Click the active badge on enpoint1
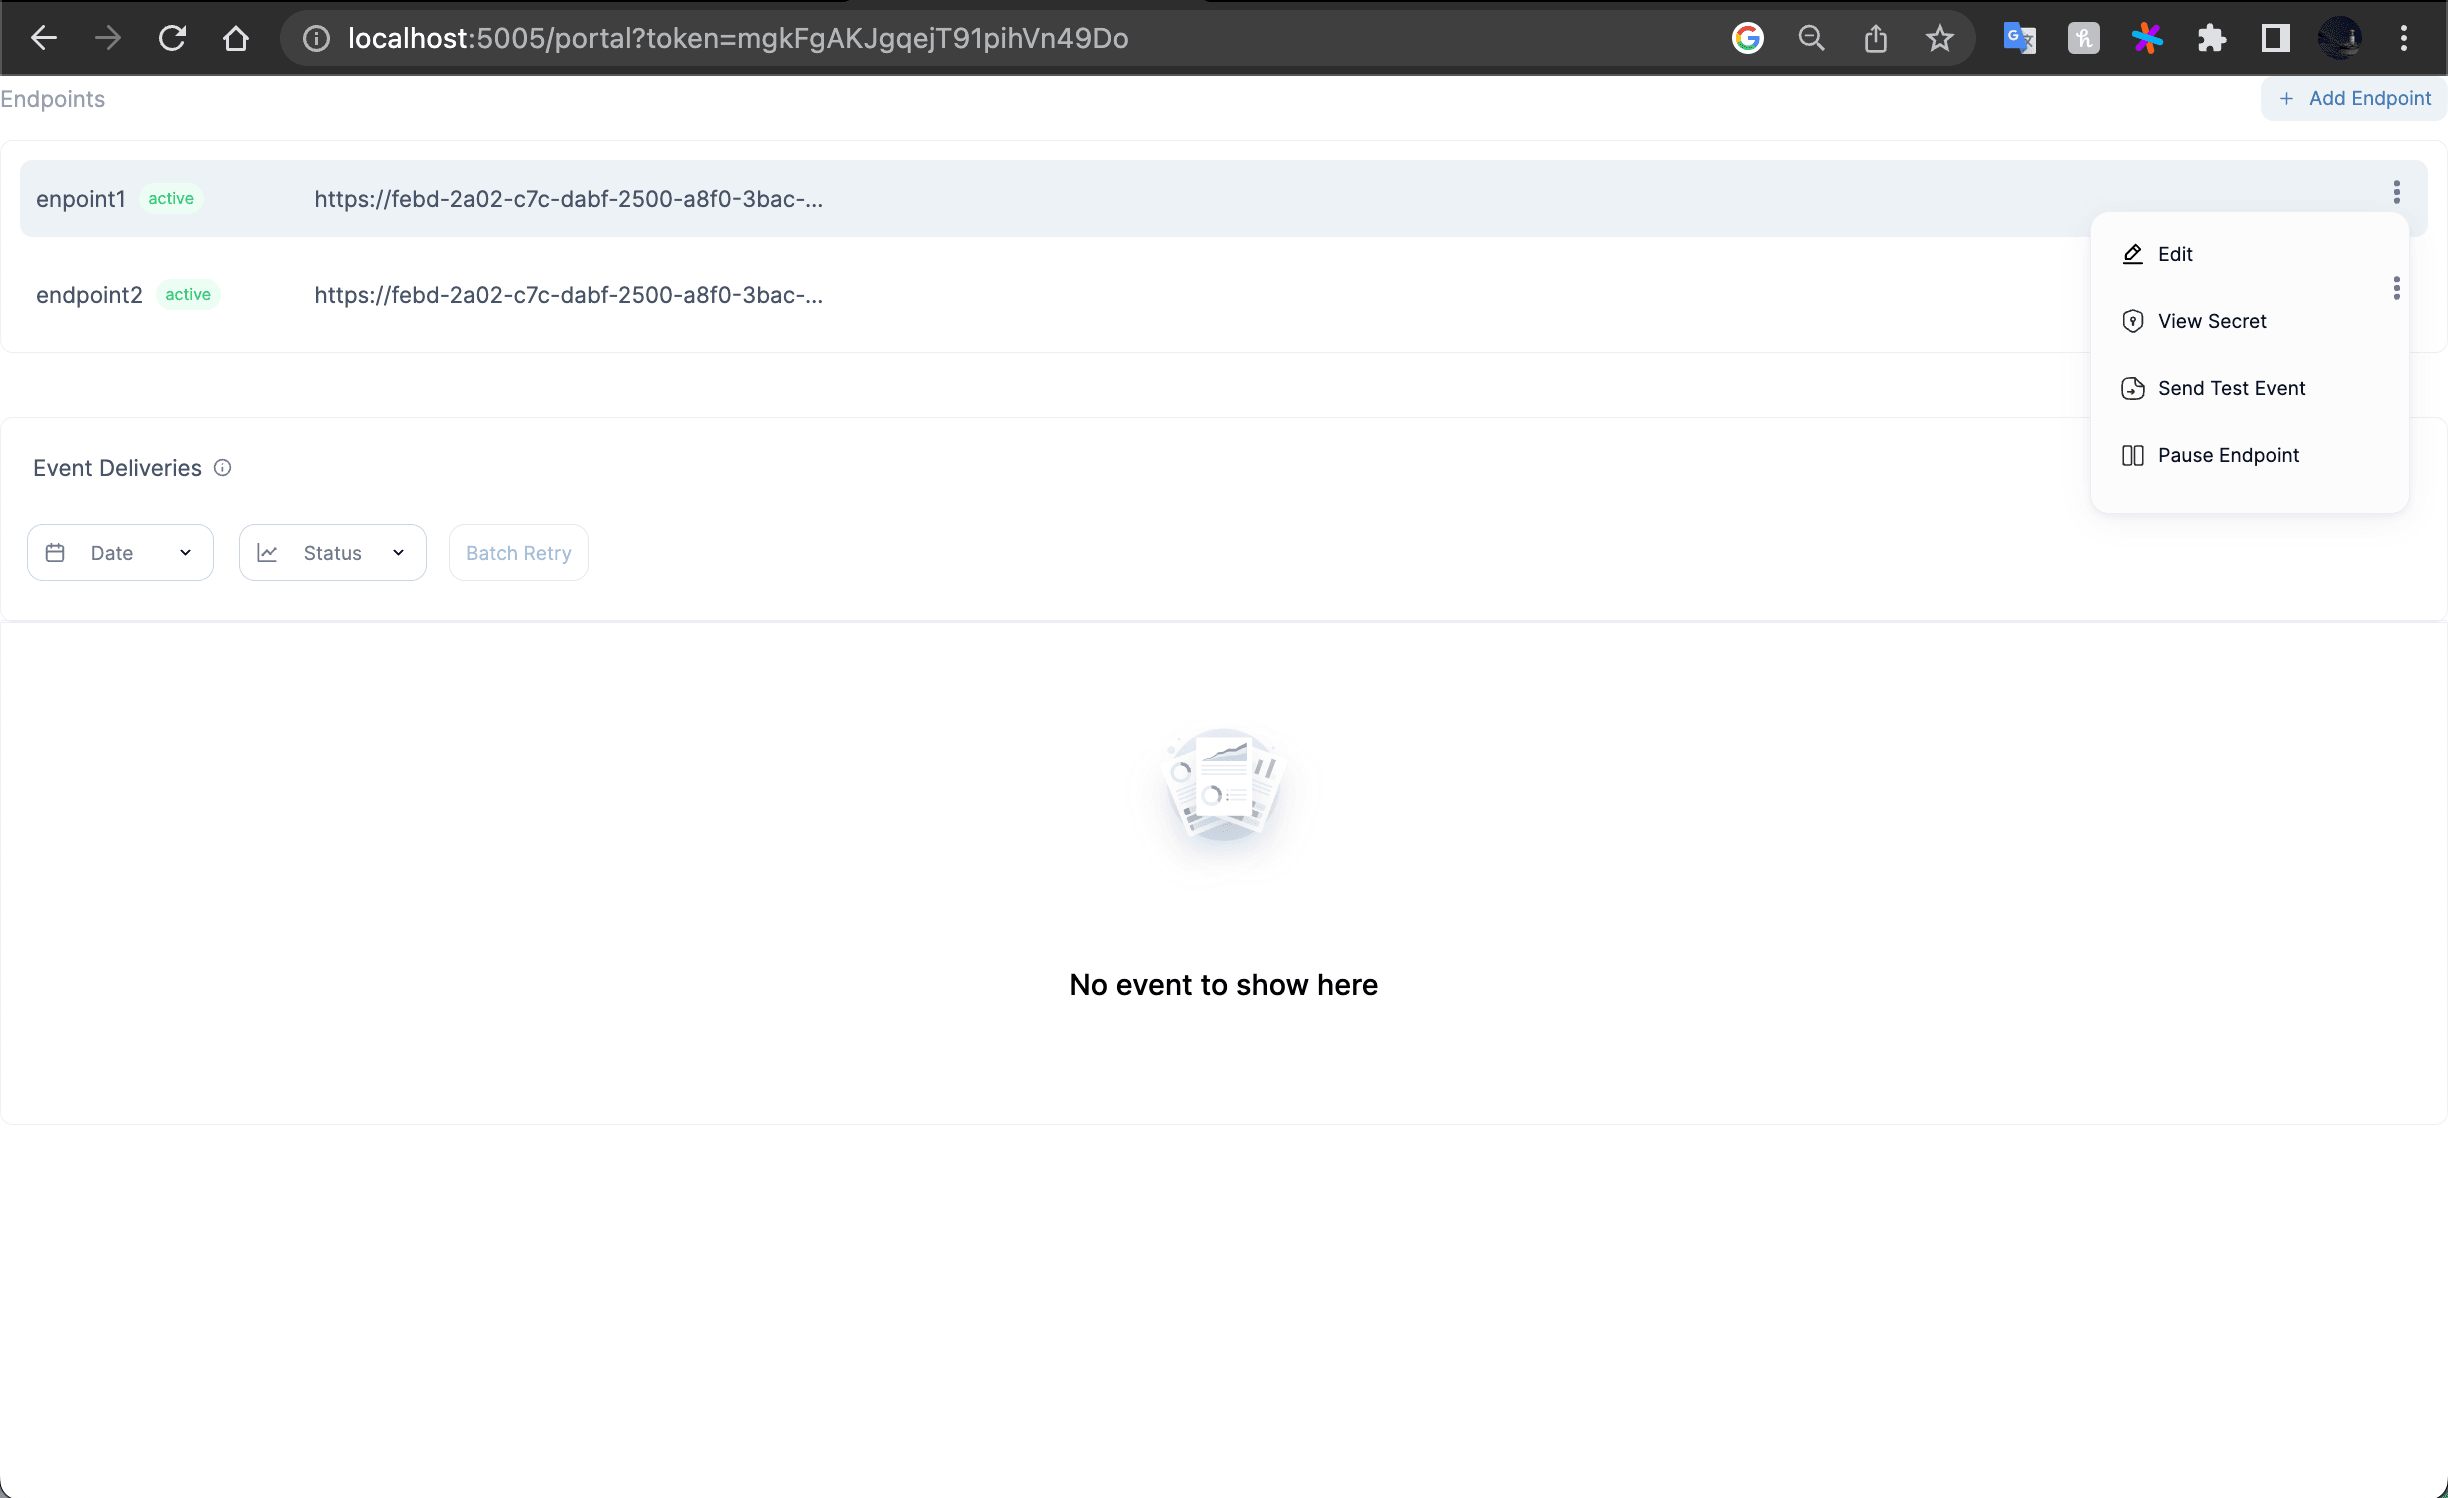Image resolution: width=2448 pixels, height=1498 pixels. [171, 199]
